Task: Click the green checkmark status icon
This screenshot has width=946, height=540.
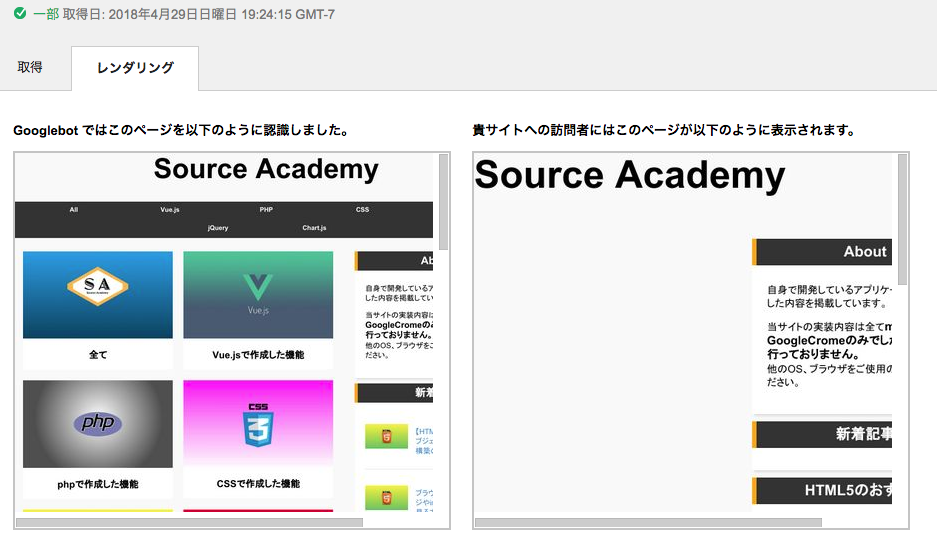Action: point(20,13)
